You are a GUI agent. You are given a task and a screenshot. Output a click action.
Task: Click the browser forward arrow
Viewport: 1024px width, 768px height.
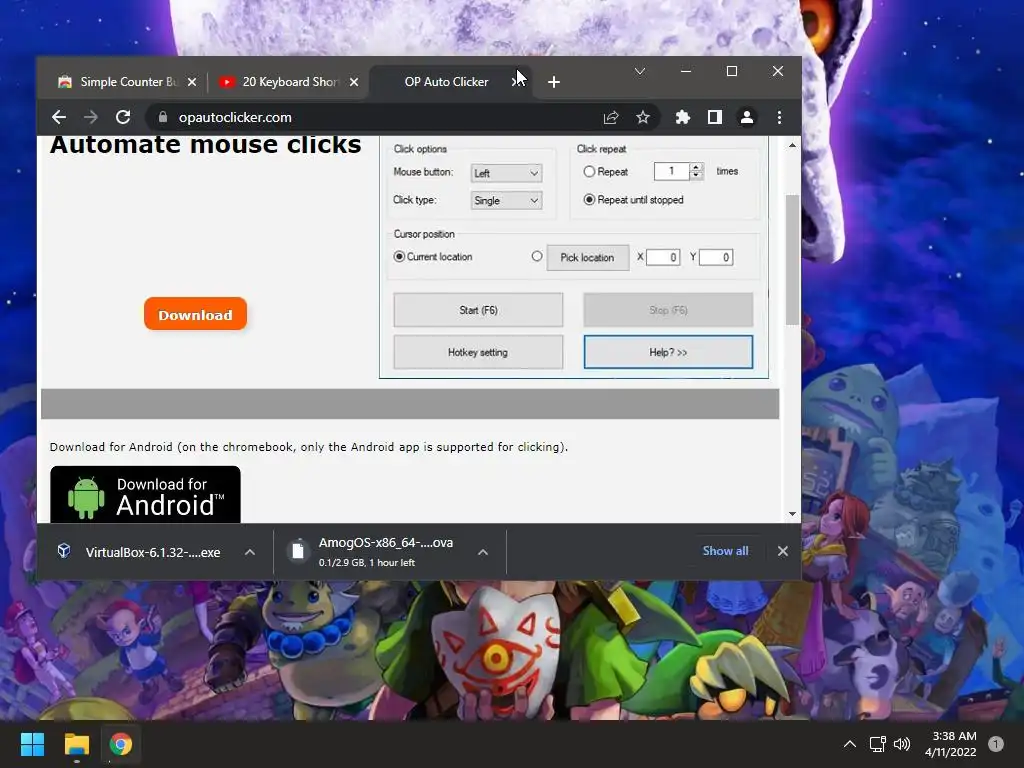click(91, 118)
